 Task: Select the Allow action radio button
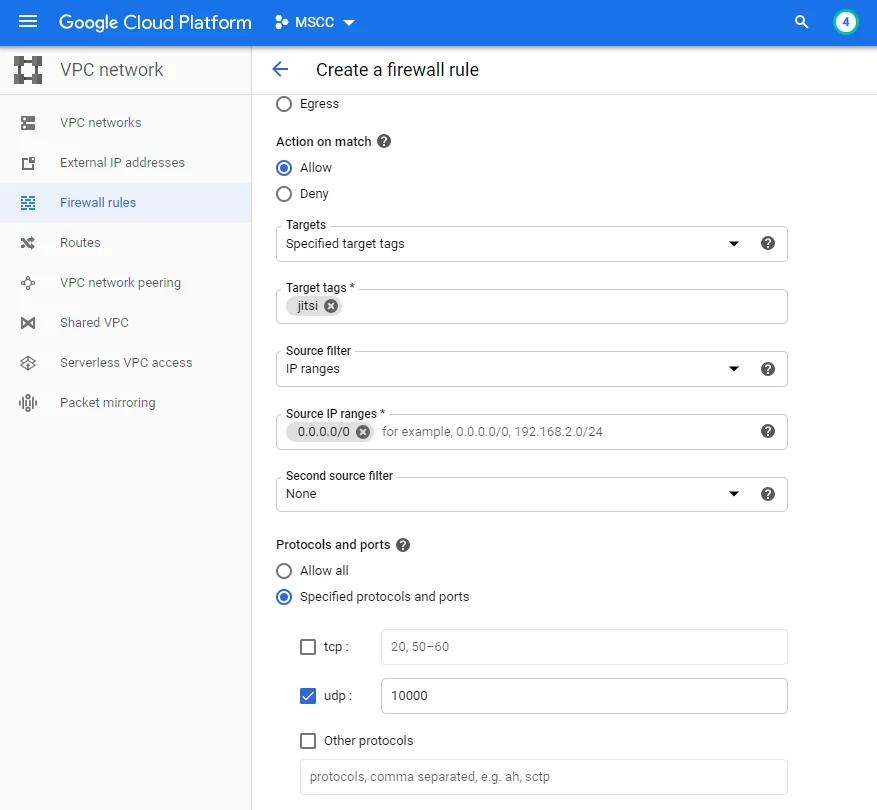[x=284, y=168]
